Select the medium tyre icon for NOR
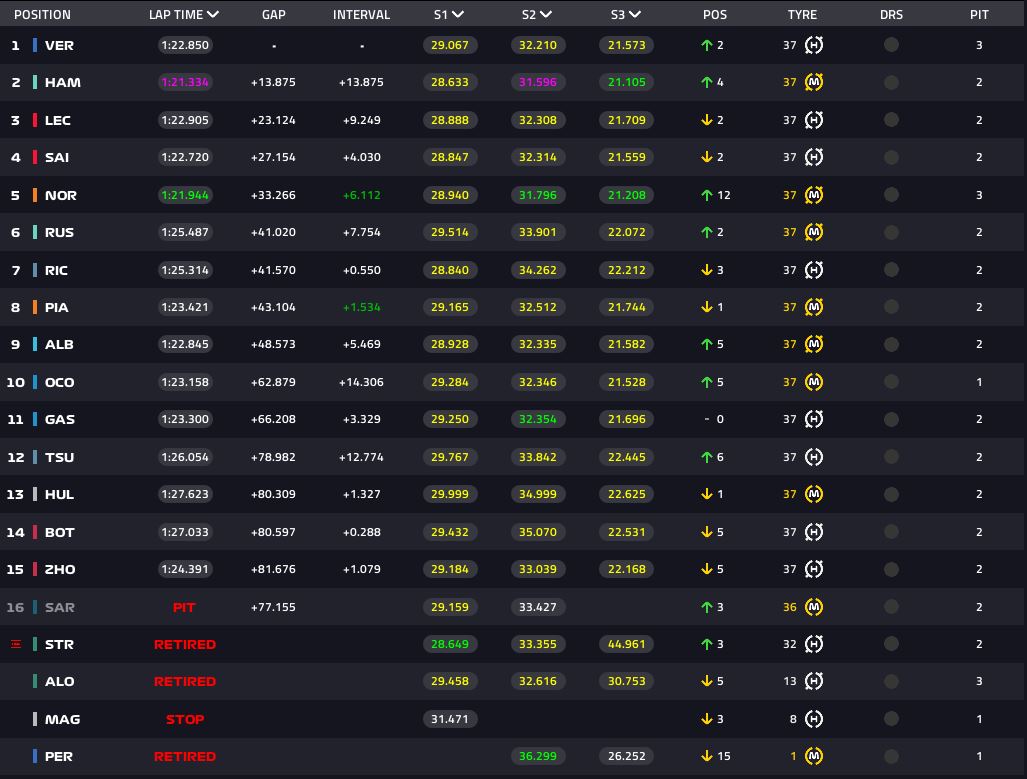The image size is (1027, 779). click(814, 195)
